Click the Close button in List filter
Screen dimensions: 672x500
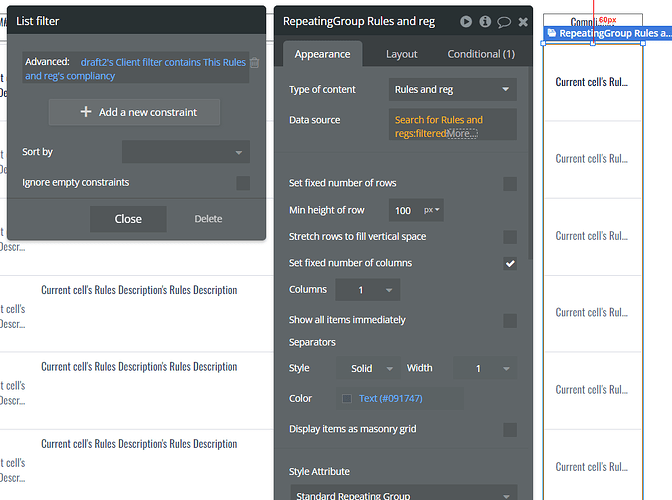[128, 219]
